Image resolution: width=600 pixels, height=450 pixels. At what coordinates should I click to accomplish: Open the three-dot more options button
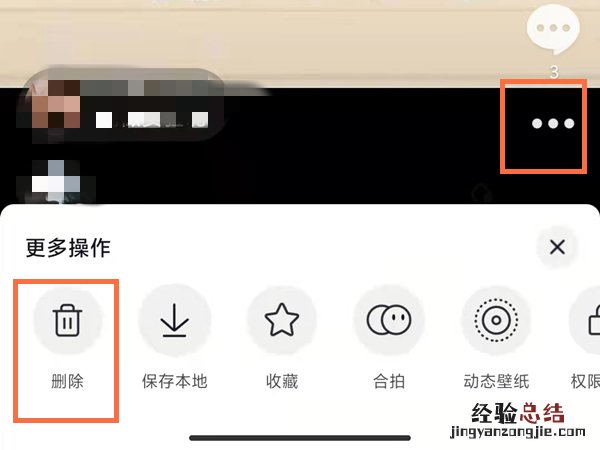tap(553, 123)
